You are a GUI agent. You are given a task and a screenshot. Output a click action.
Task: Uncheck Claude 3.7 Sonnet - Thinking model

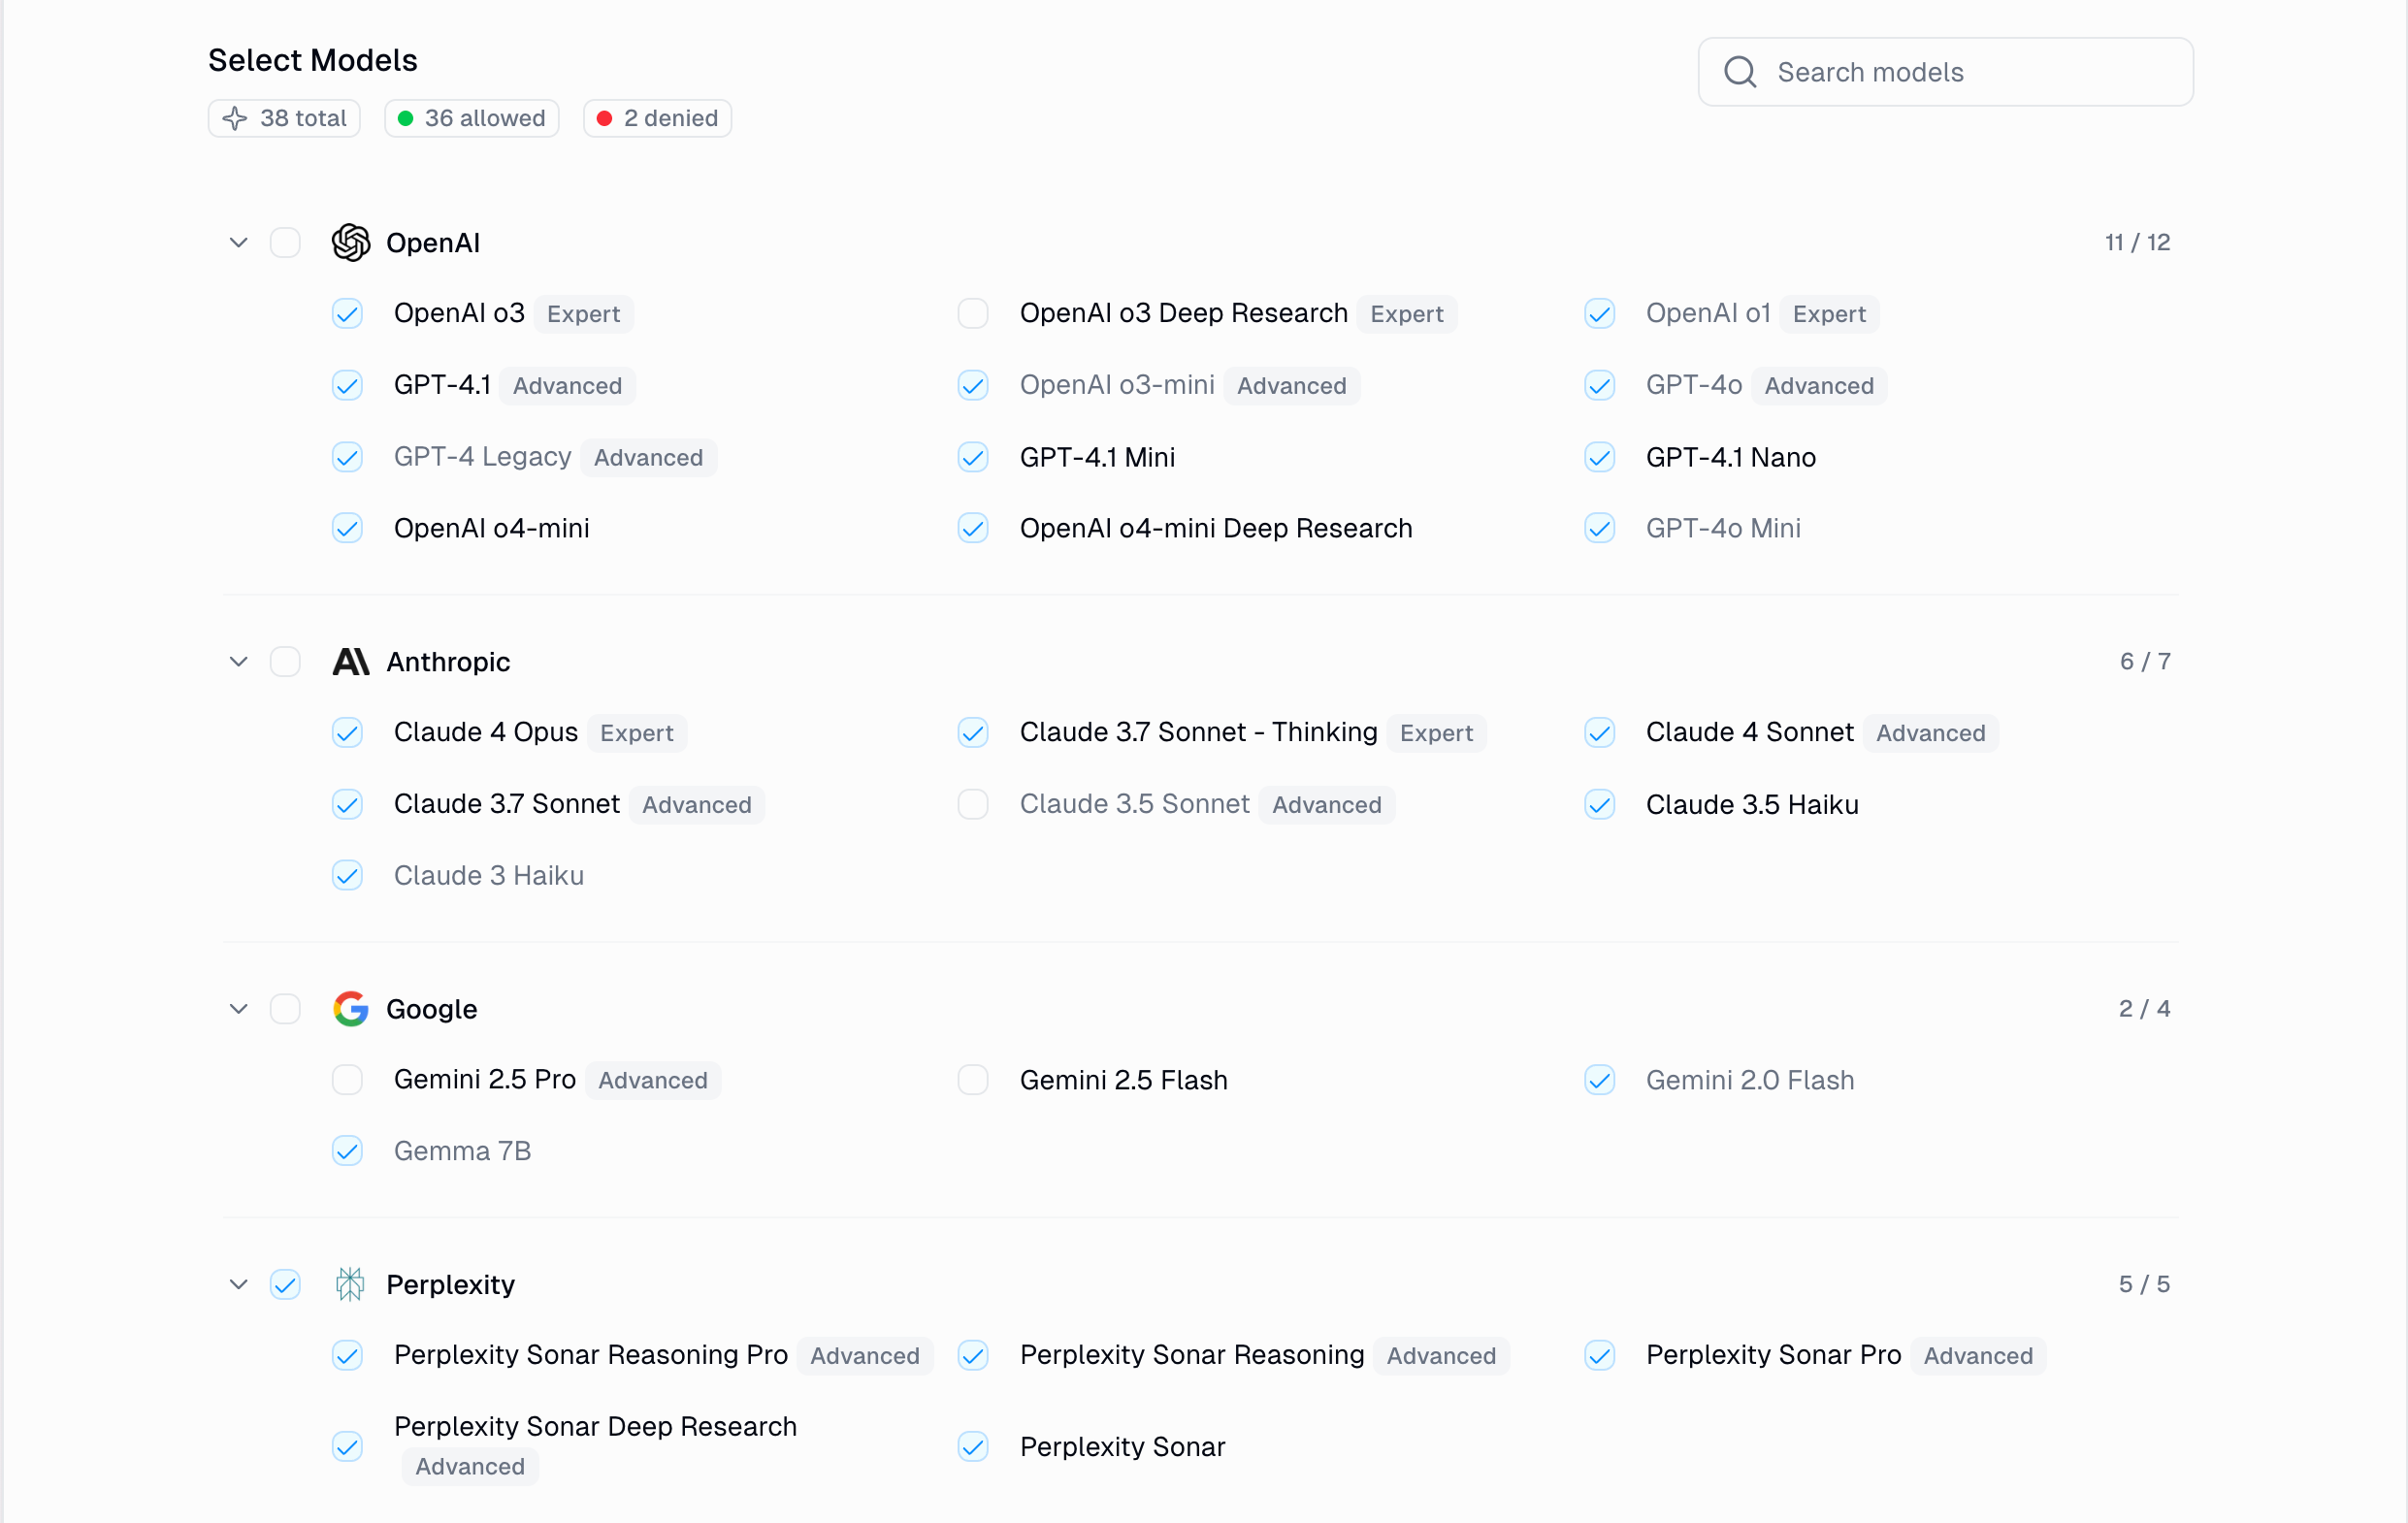[x=973, y=733]
